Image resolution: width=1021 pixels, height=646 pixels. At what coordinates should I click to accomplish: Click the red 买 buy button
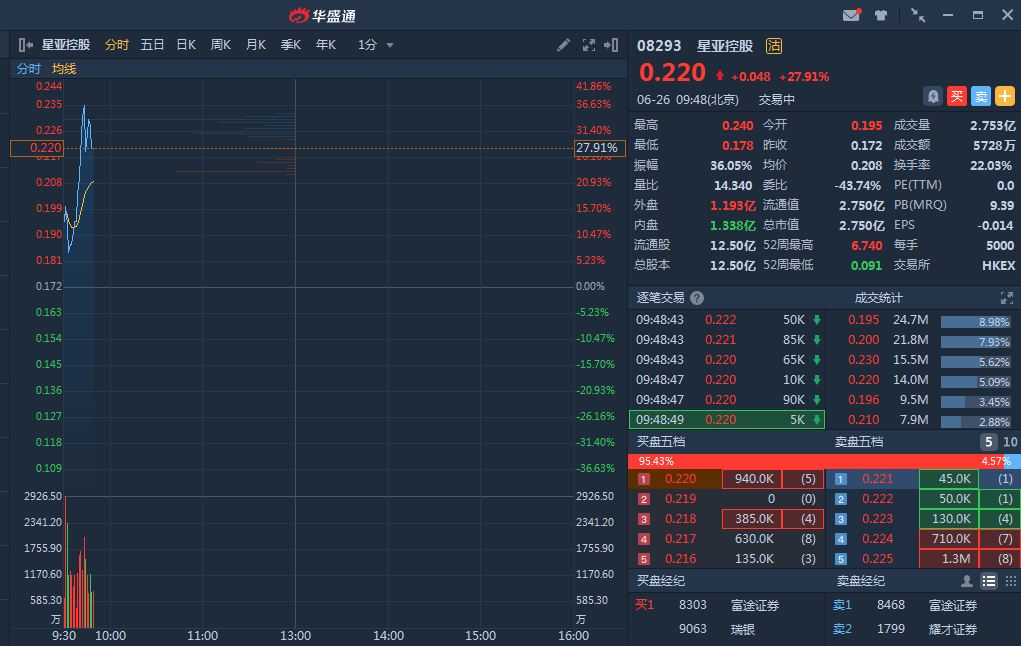pyautogui.click(x=957, y=96)
